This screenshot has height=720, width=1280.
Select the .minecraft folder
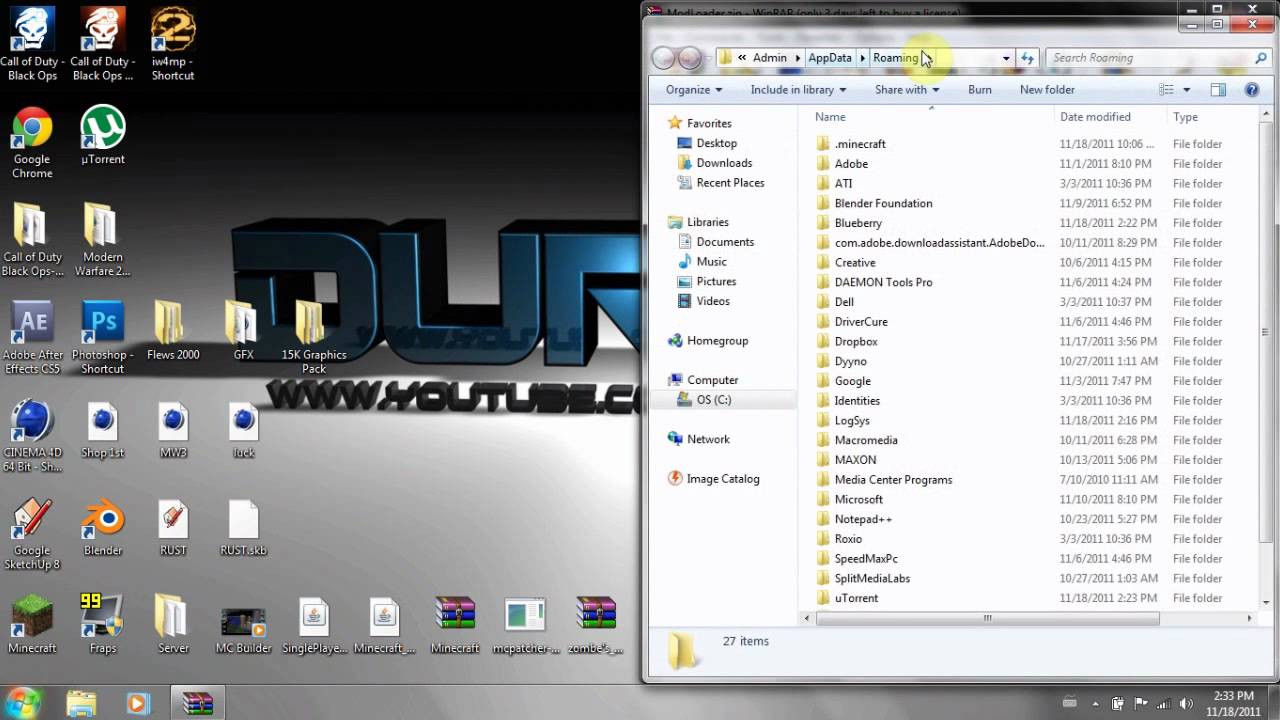[x=860, y=144]
